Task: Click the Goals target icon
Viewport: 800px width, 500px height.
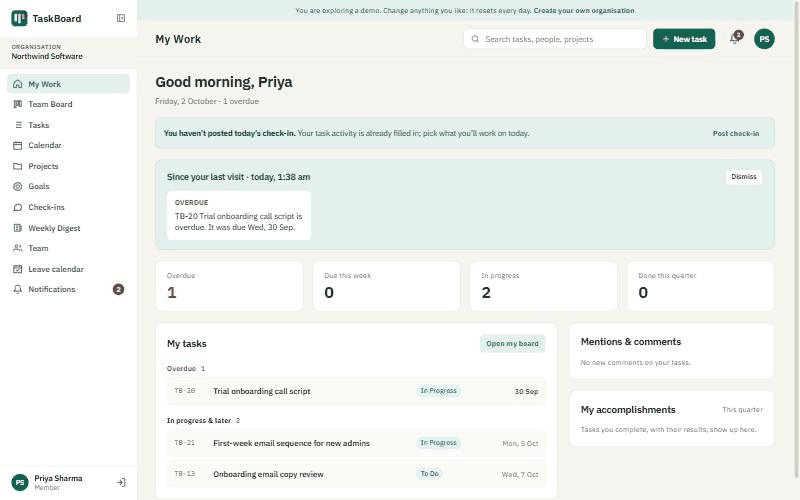Action: click(18, 187)
